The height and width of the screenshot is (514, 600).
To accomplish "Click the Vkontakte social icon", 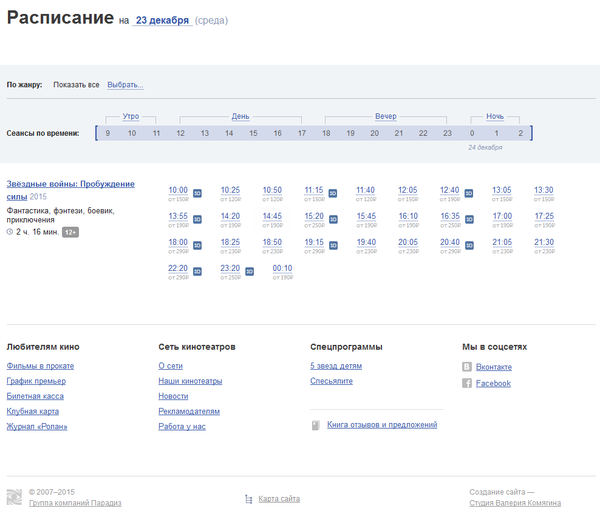I will pyautogui.click(x=467, y=367).
